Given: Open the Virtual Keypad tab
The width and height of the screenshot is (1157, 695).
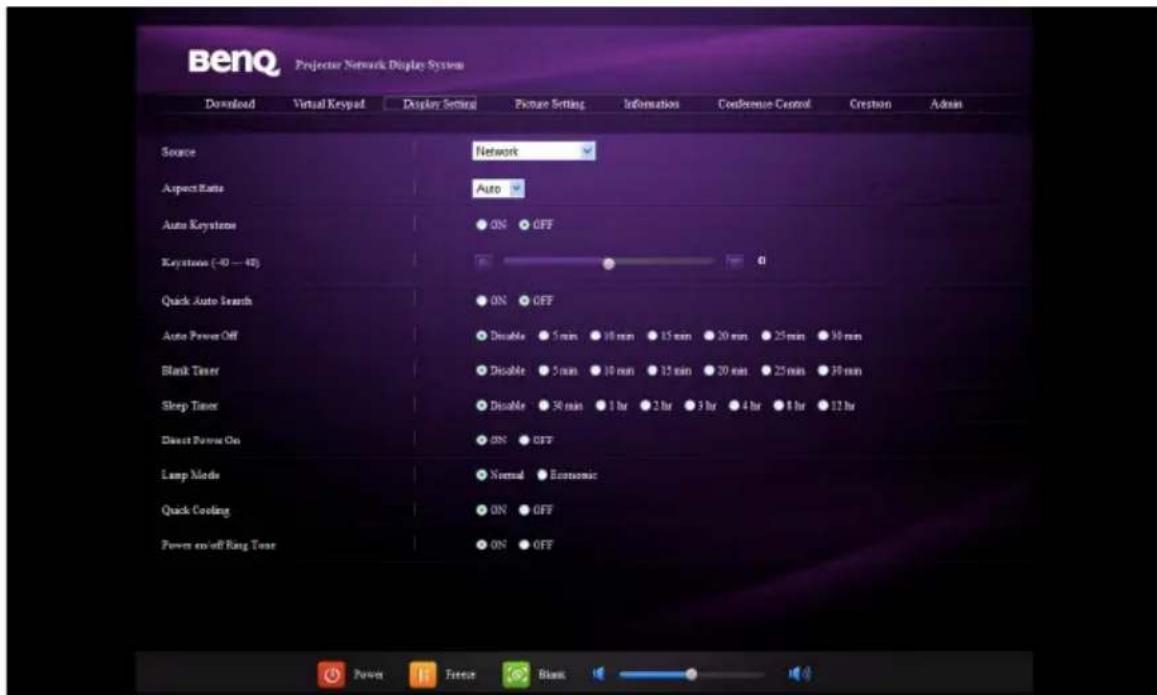Looking at the screenshot, I should (x=329, y=104).
